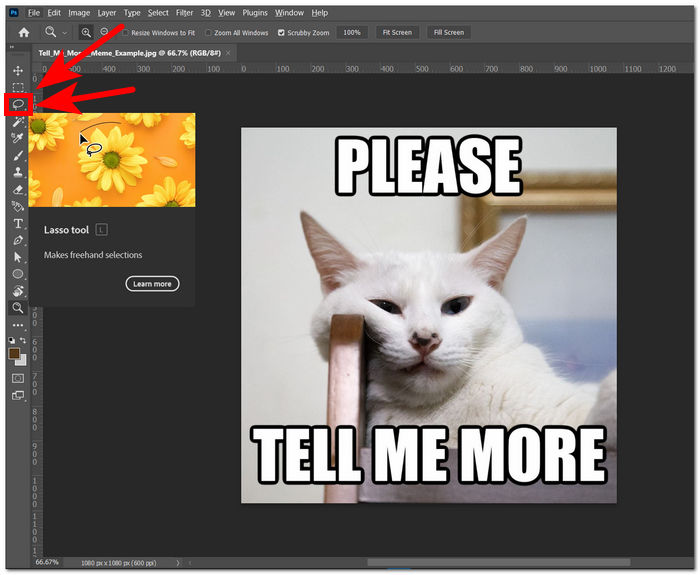Open the Window menu
This screenshot has height=575, width=700.
tap(289, 13)
